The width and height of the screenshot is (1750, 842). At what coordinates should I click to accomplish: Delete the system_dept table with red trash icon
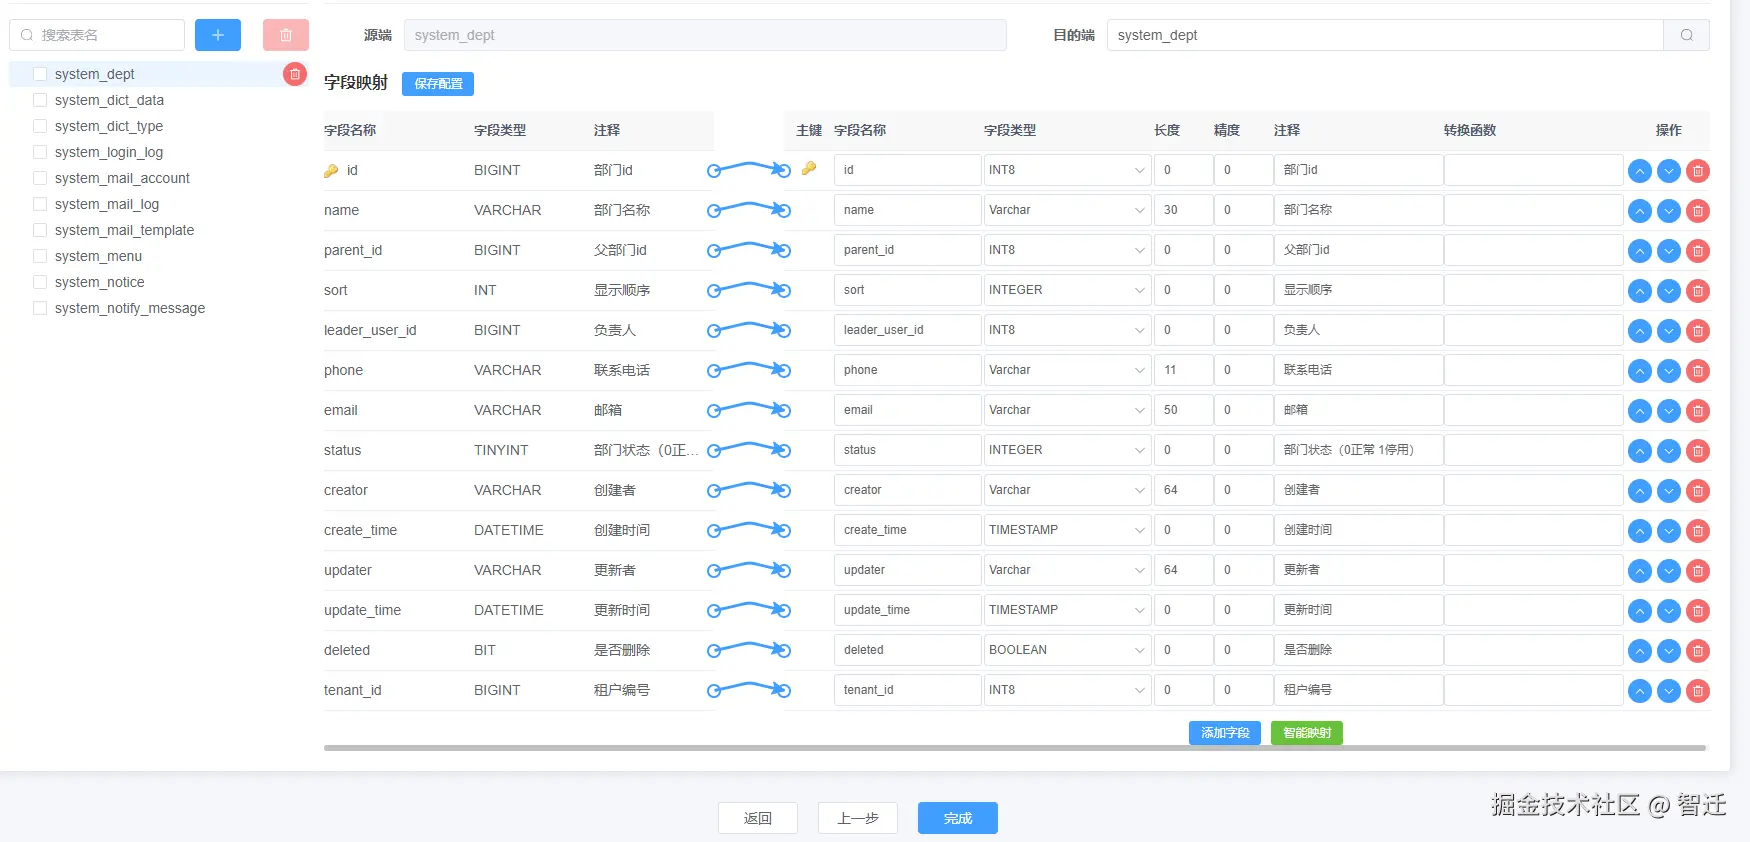point(295,74)
